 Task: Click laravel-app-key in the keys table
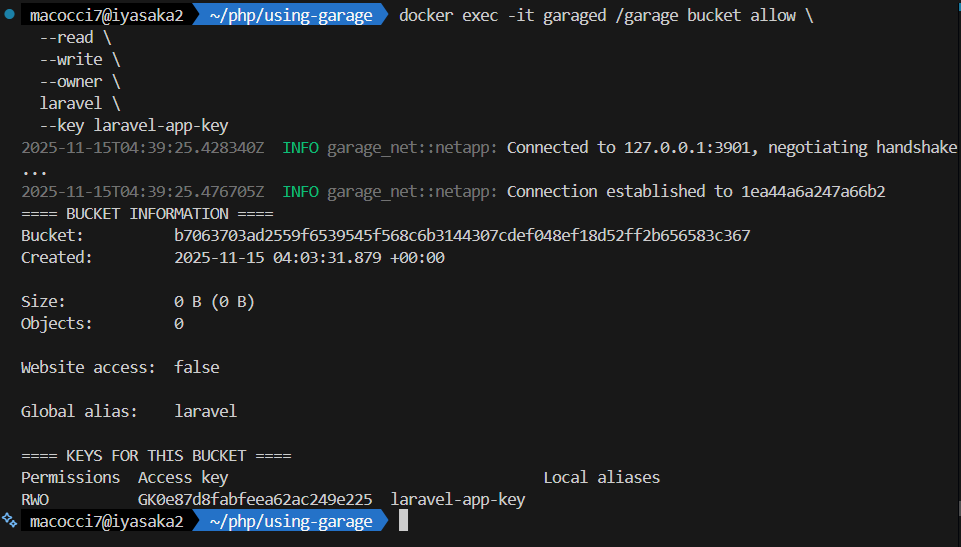click(x=457, y=499)
